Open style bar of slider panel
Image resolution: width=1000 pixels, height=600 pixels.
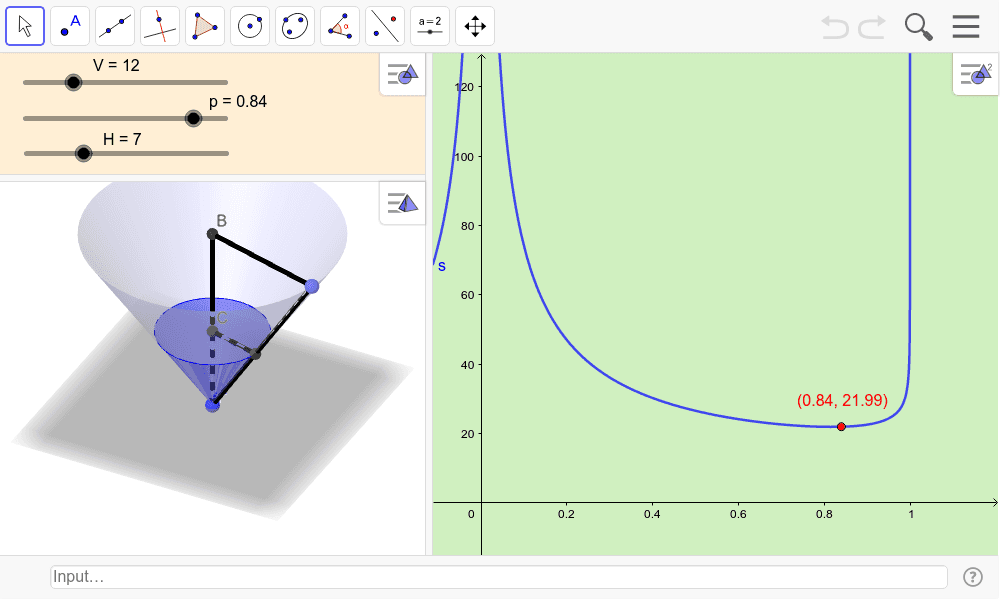[402, 75]
